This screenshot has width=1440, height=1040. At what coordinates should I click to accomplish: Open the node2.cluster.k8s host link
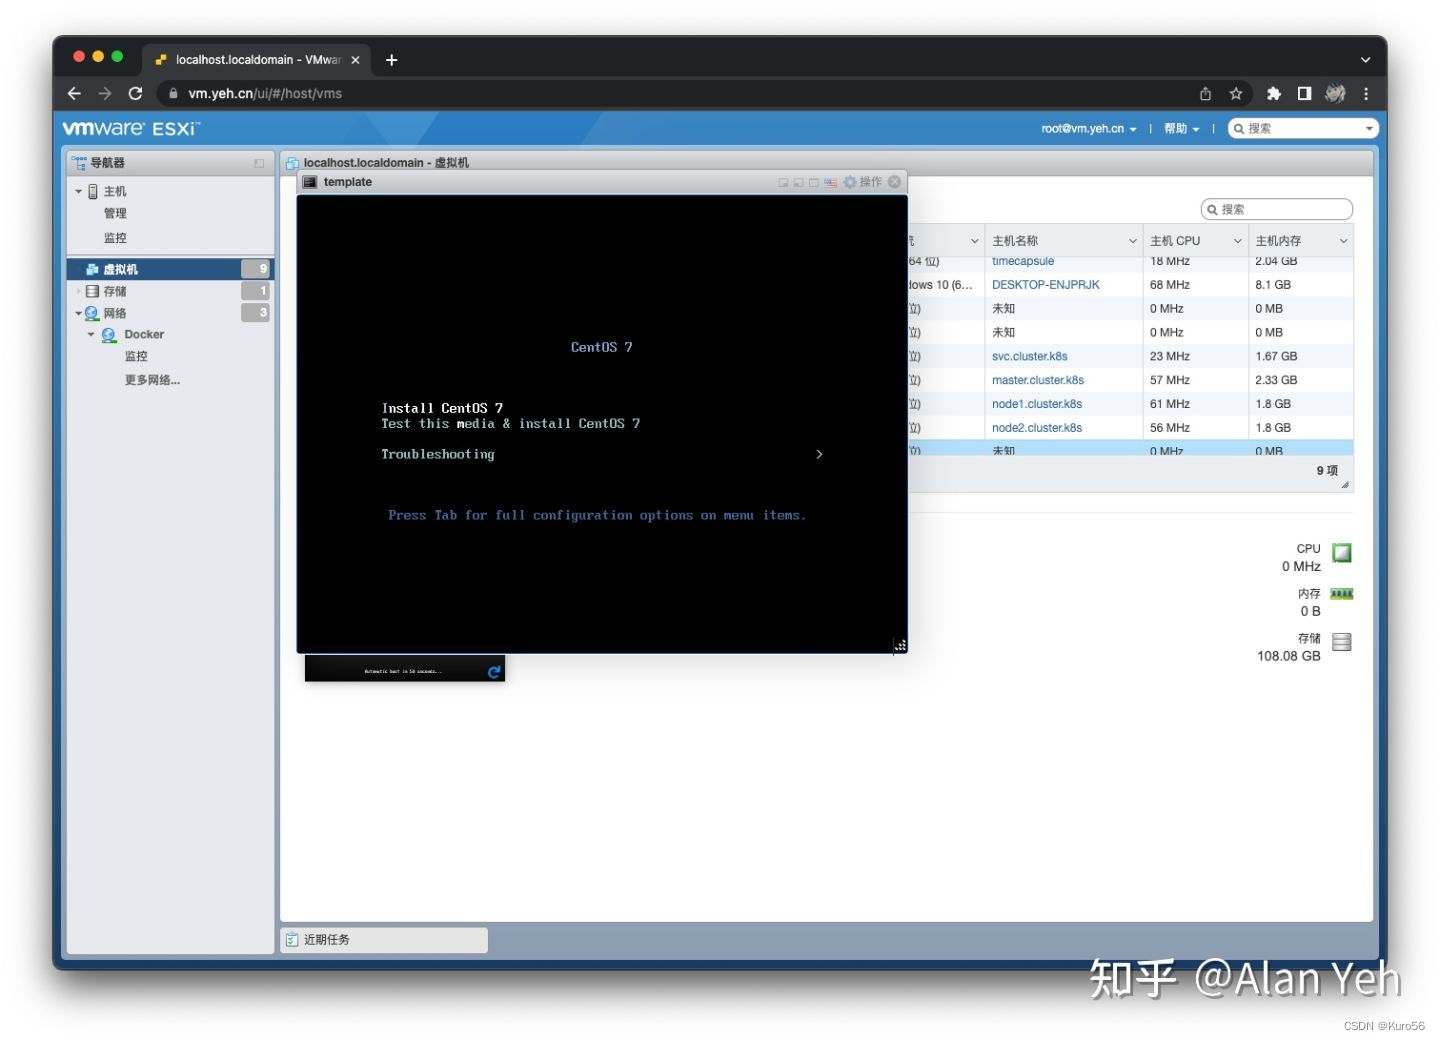[x=1037, y=428]
